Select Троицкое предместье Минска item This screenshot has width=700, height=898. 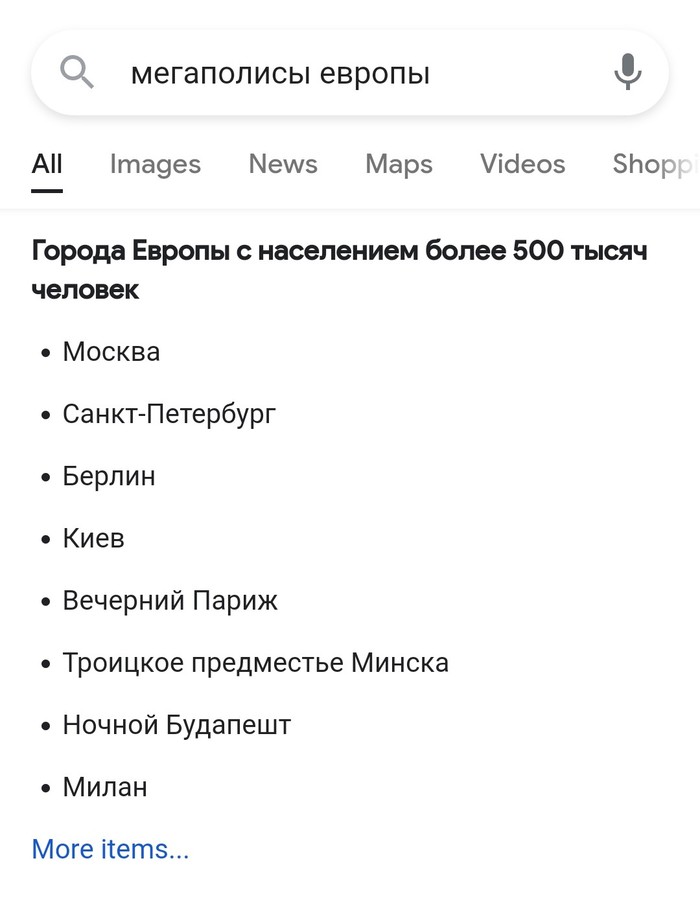(256, 662)
